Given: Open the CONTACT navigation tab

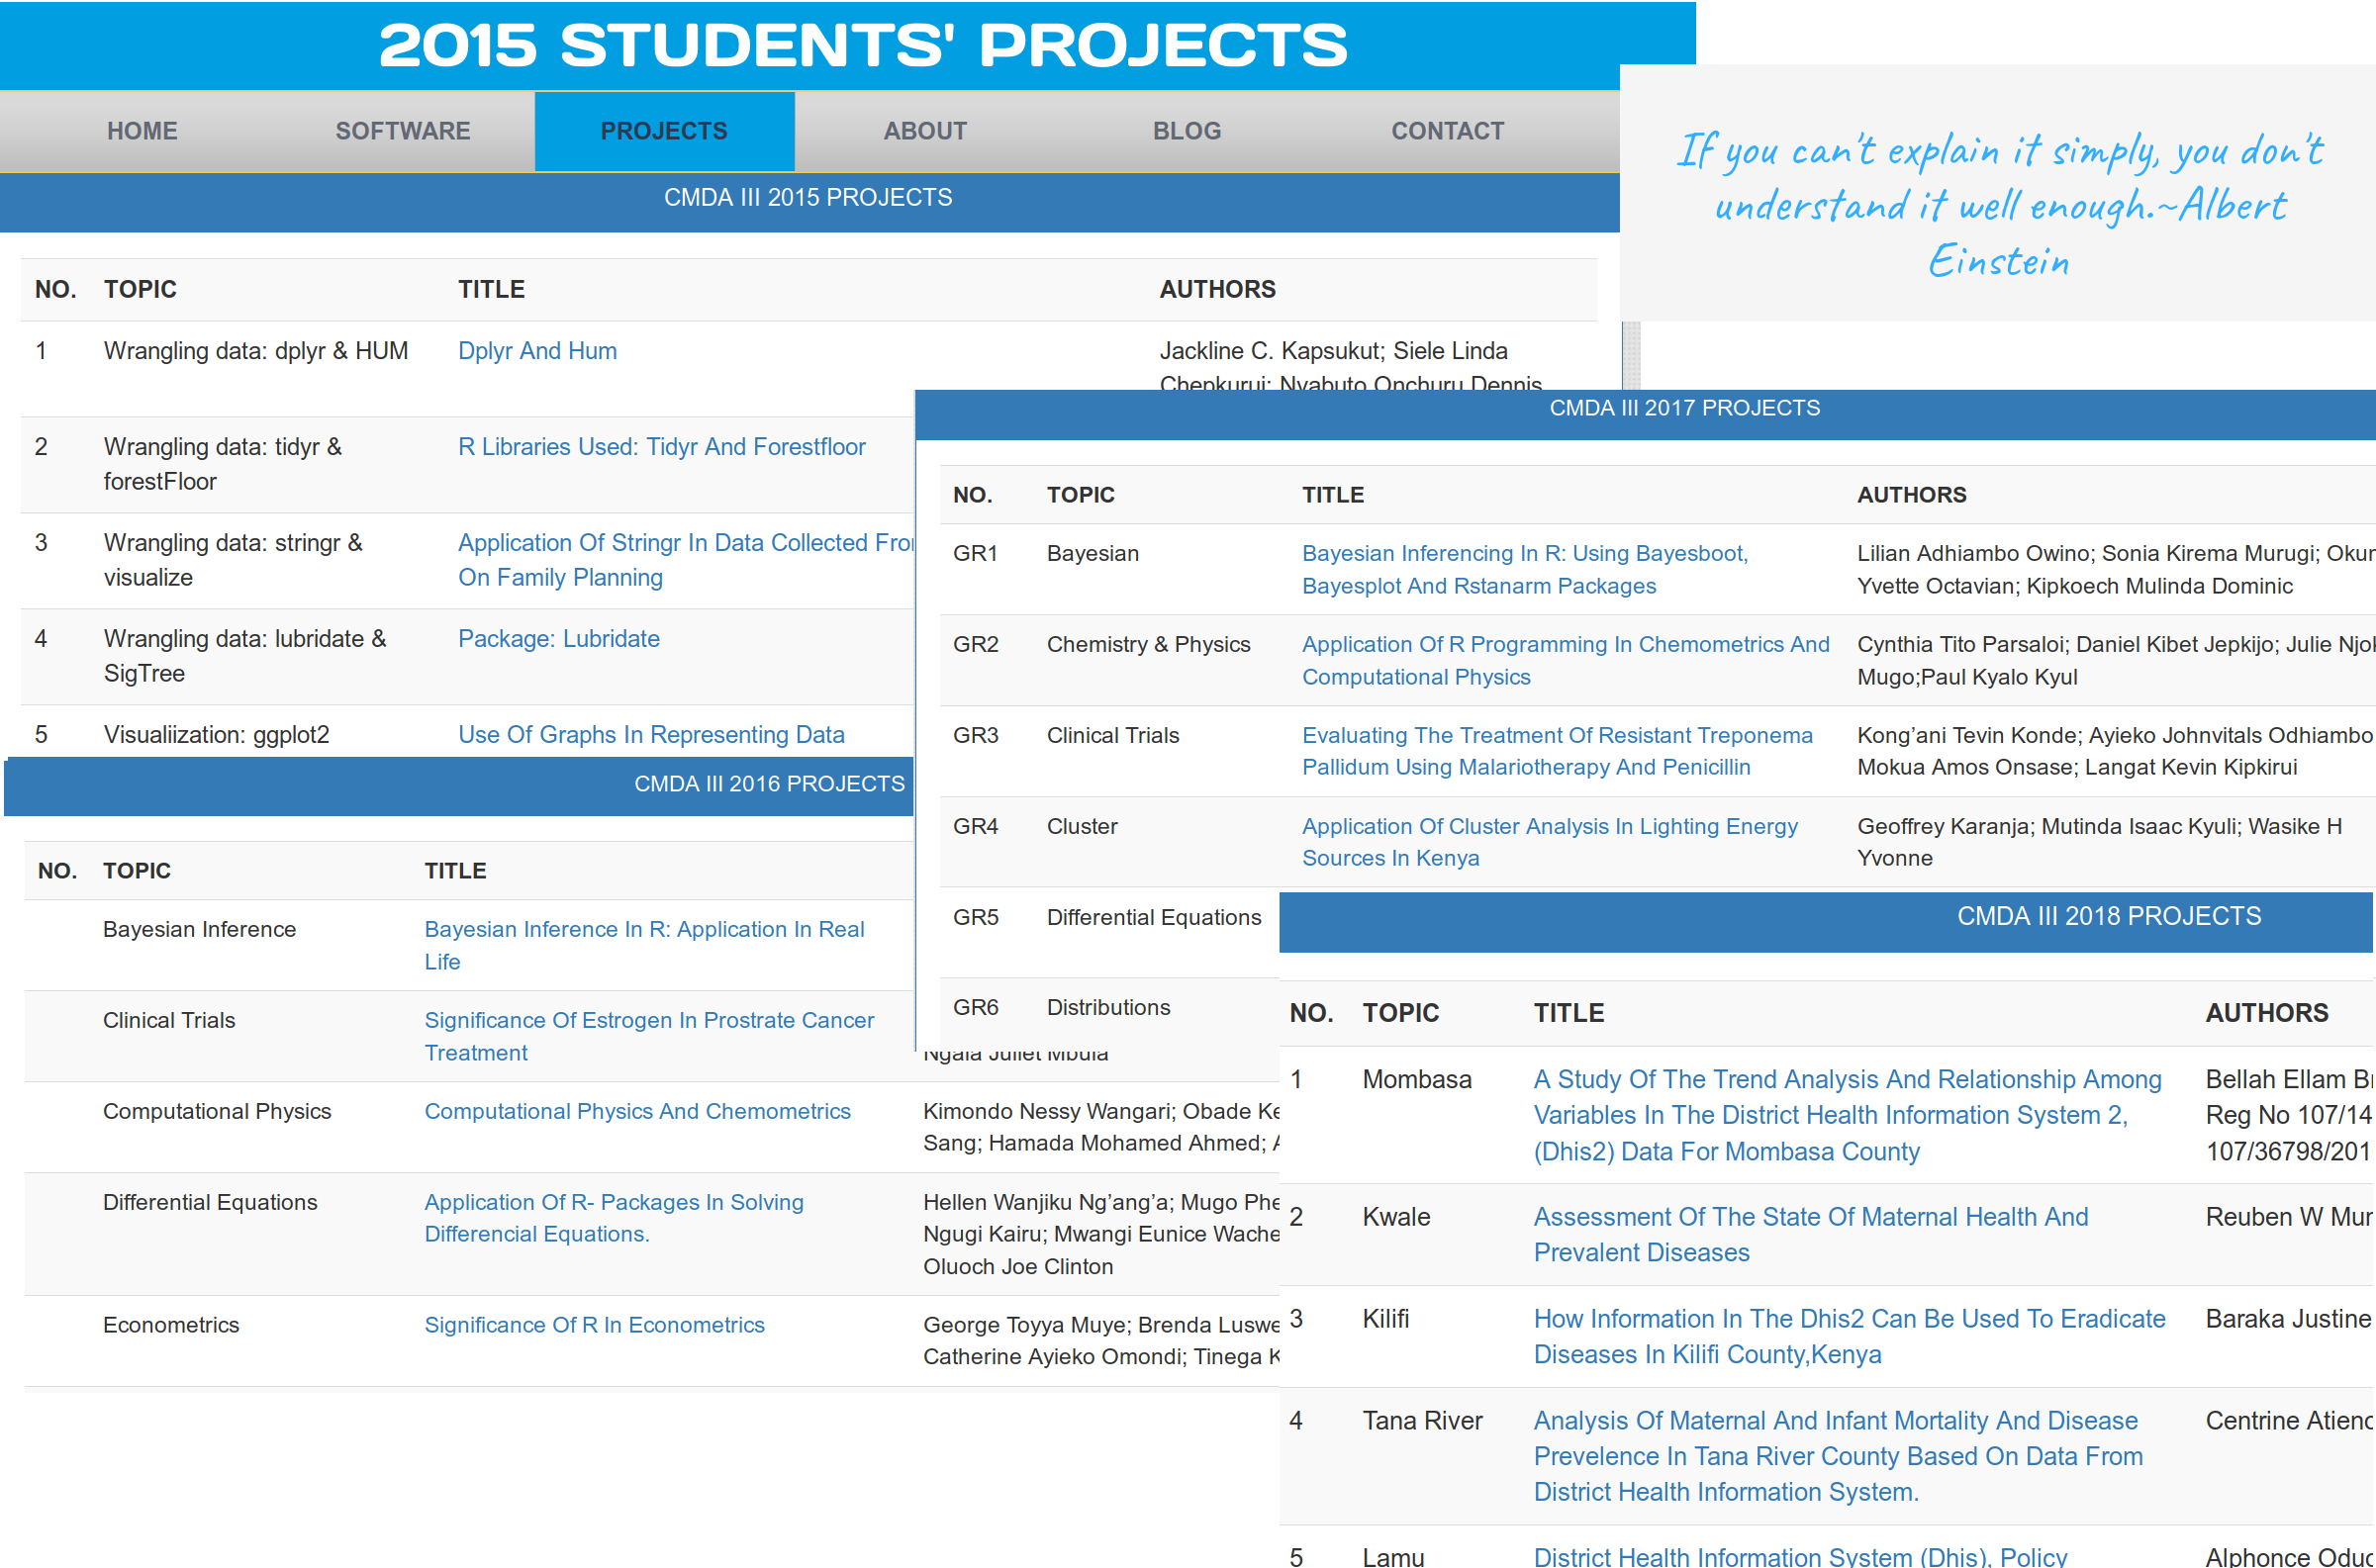Looking at the screenshot, I should 1448,131.
